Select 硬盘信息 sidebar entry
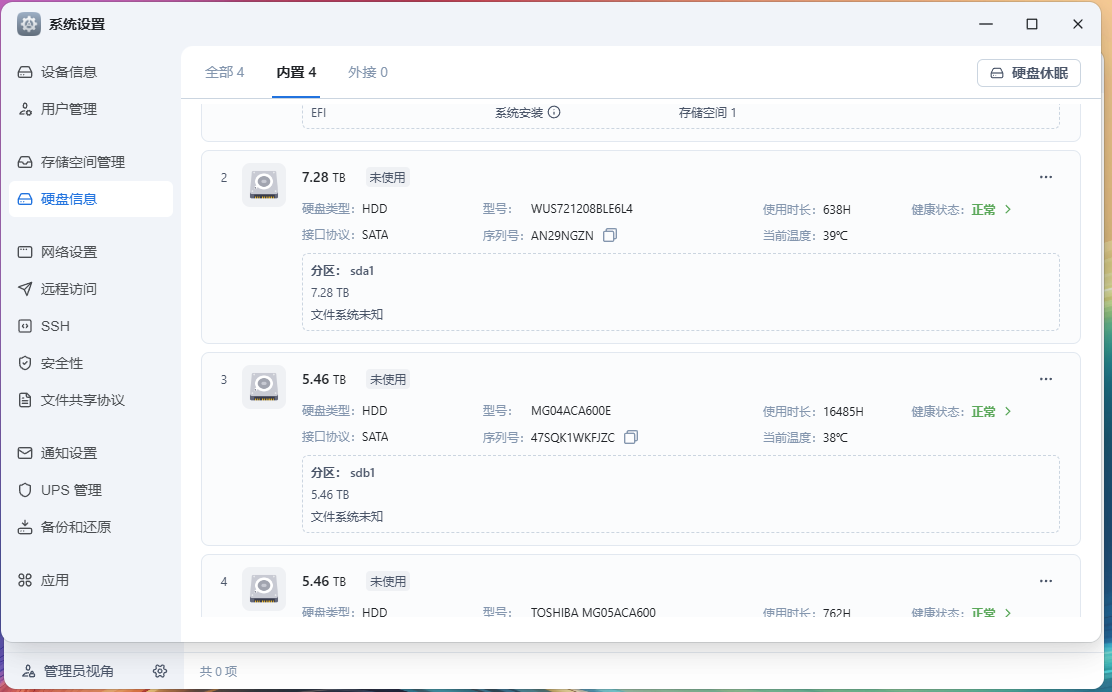Image resolution: width=1112 pixels, height=692 pixels. 91,199
